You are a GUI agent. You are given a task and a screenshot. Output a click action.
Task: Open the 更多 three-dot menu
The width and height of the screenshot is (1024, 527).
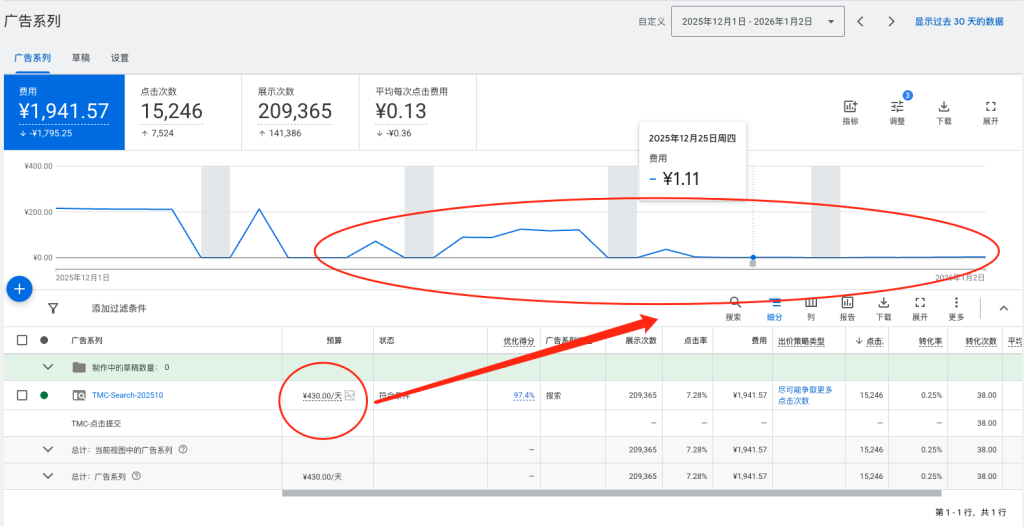click(956, 302)
